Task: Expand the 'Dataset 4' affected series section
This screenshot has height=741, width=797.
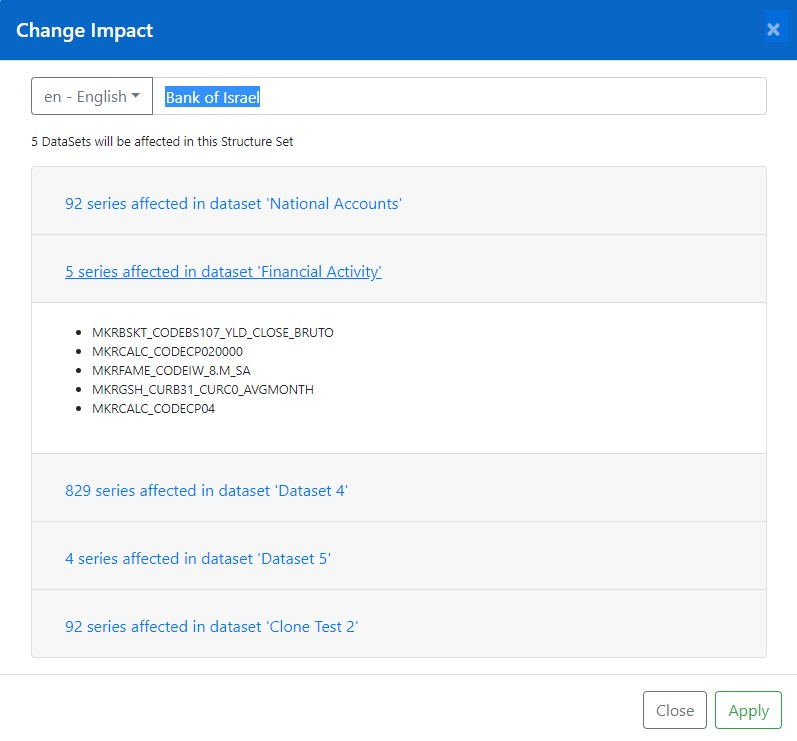Action: [x=206, y=490]
